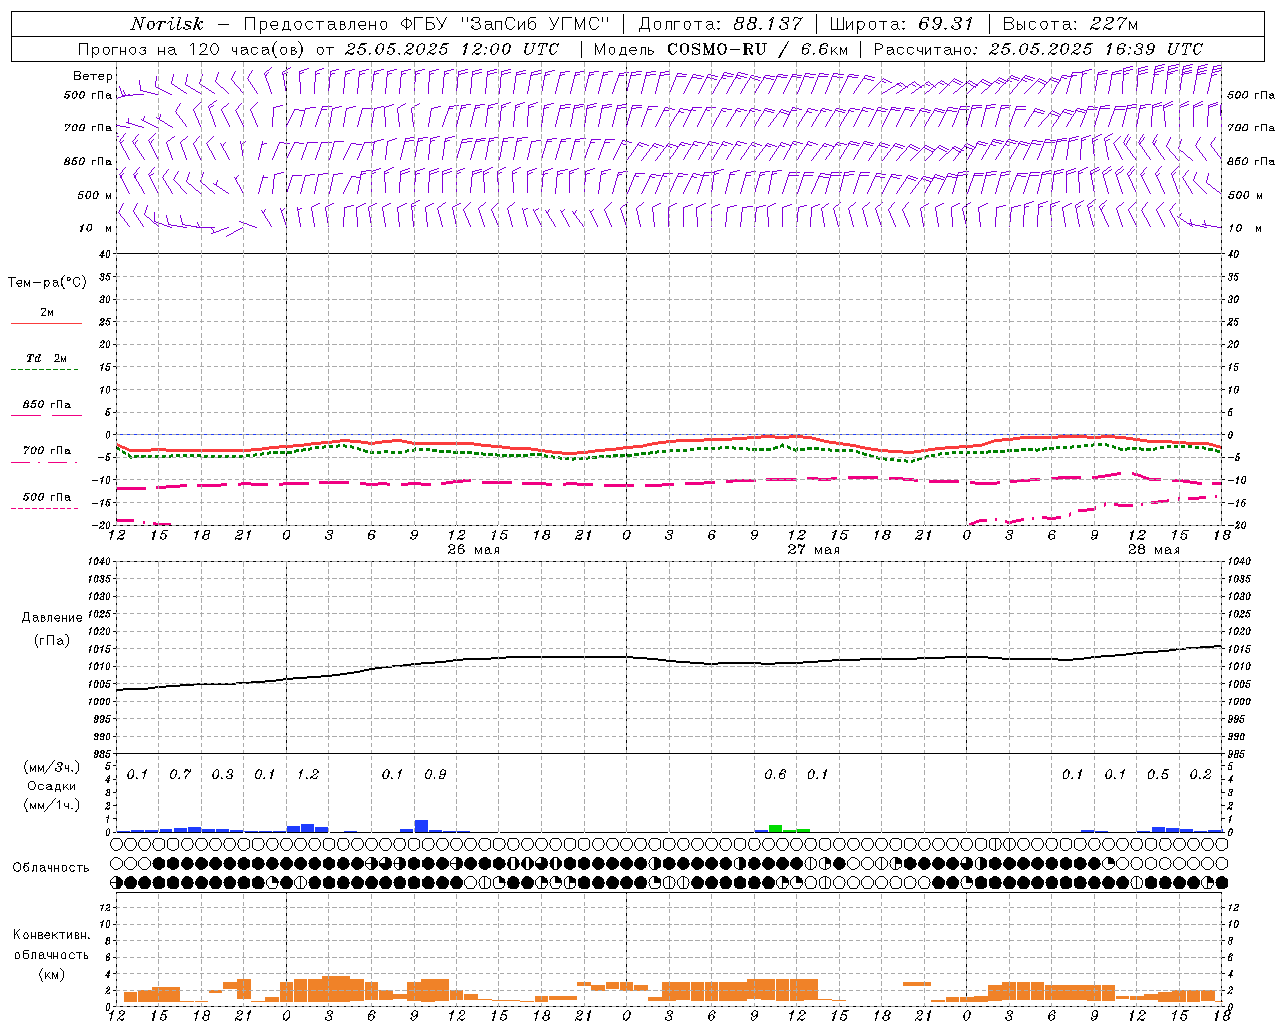Image resolution: width=1280 pixels, height=1024 pixels.
Task: Click the 'Модель COSMO-RU / 6.6км' label
Action: (x=720, y=49)
